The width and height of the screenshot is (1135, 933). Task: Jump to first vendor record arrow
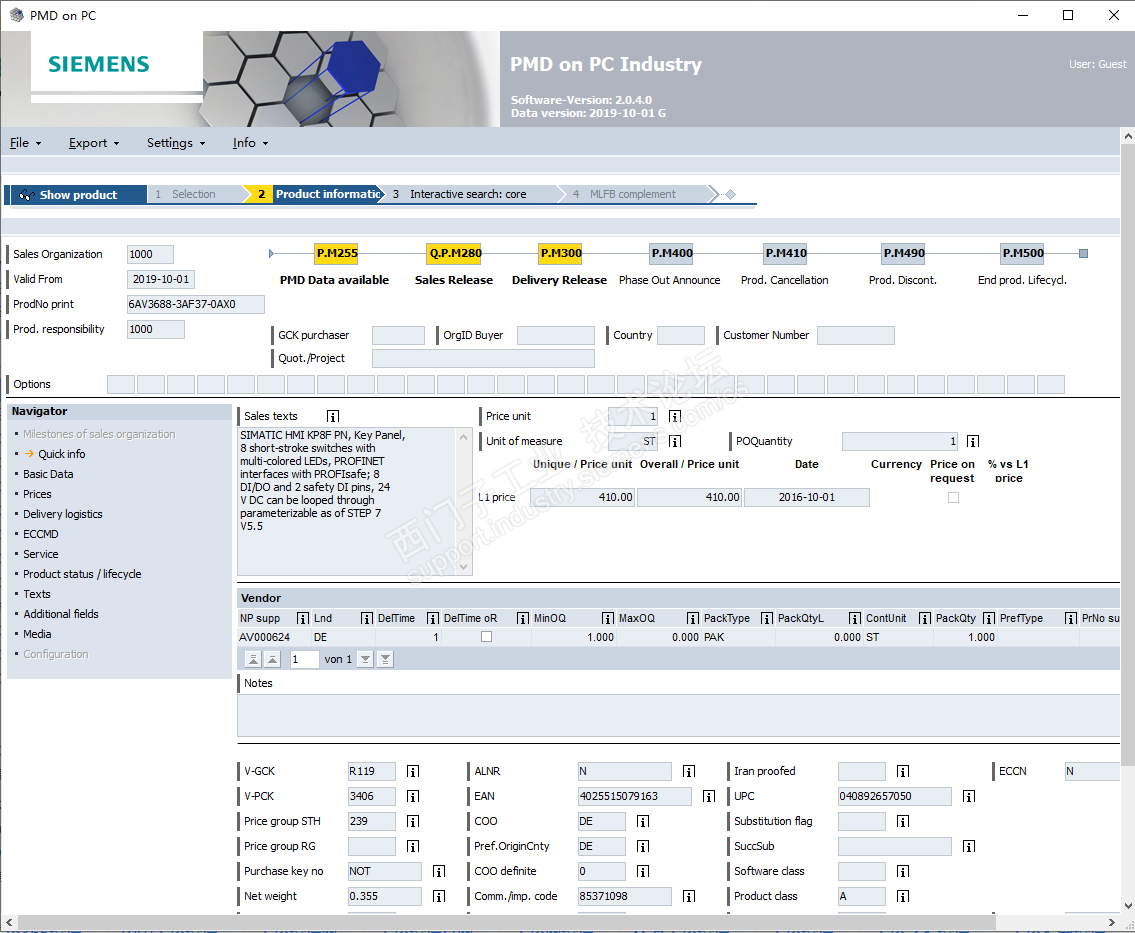pos(252,659)
